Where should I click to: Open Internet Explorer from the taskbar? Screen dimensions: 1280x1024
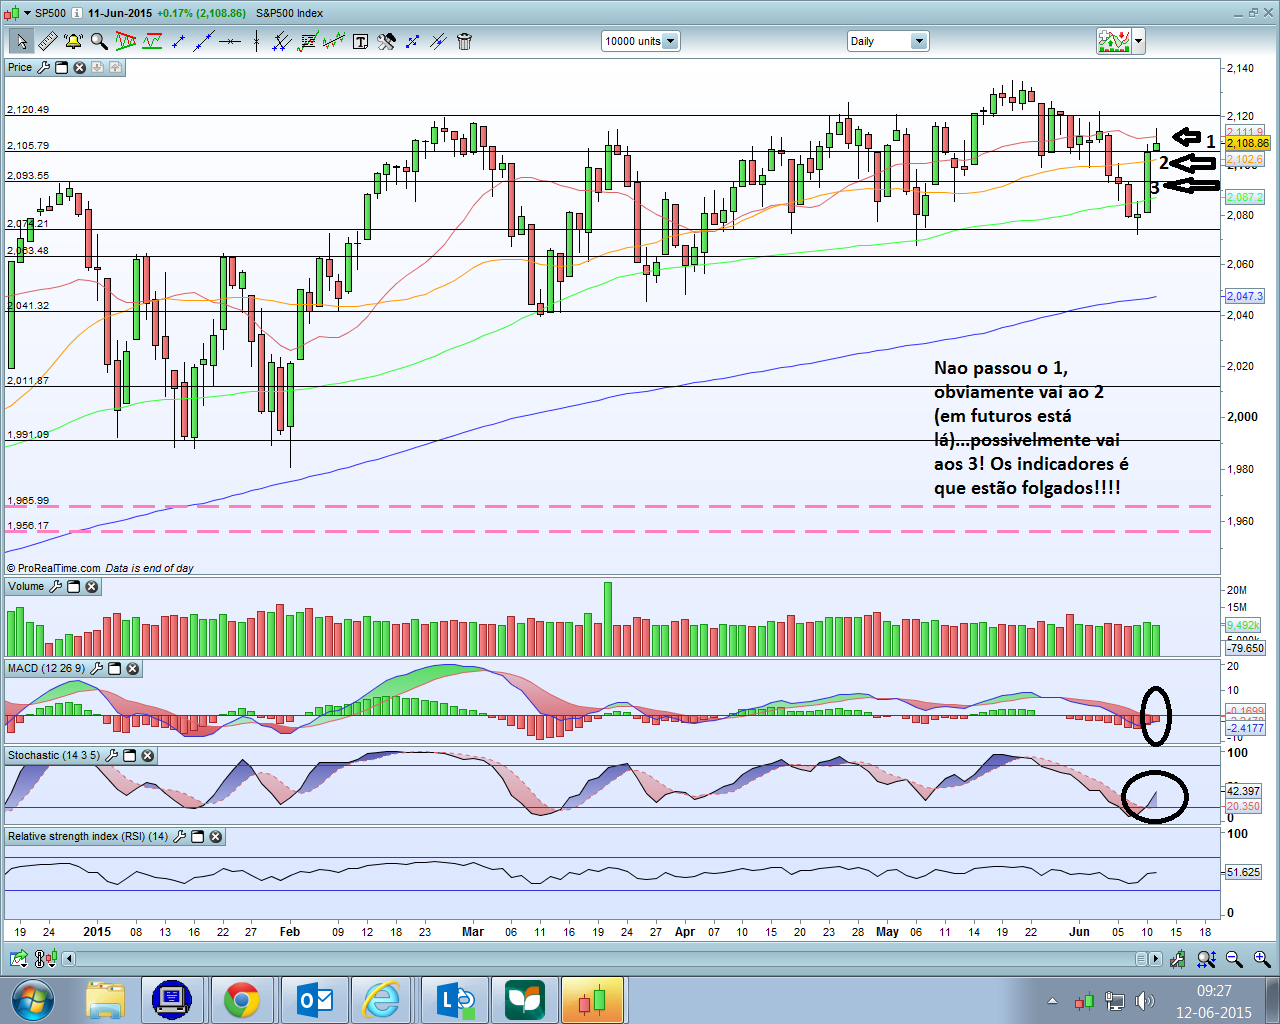point(382,1000)
